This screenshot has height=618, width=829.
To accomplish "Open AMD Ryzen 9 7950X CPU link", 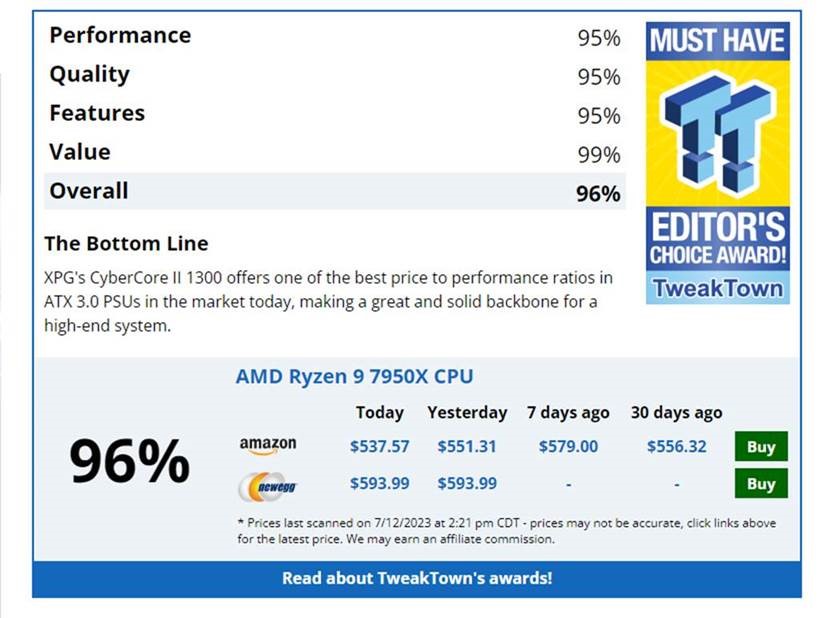I will click(354, 376).
